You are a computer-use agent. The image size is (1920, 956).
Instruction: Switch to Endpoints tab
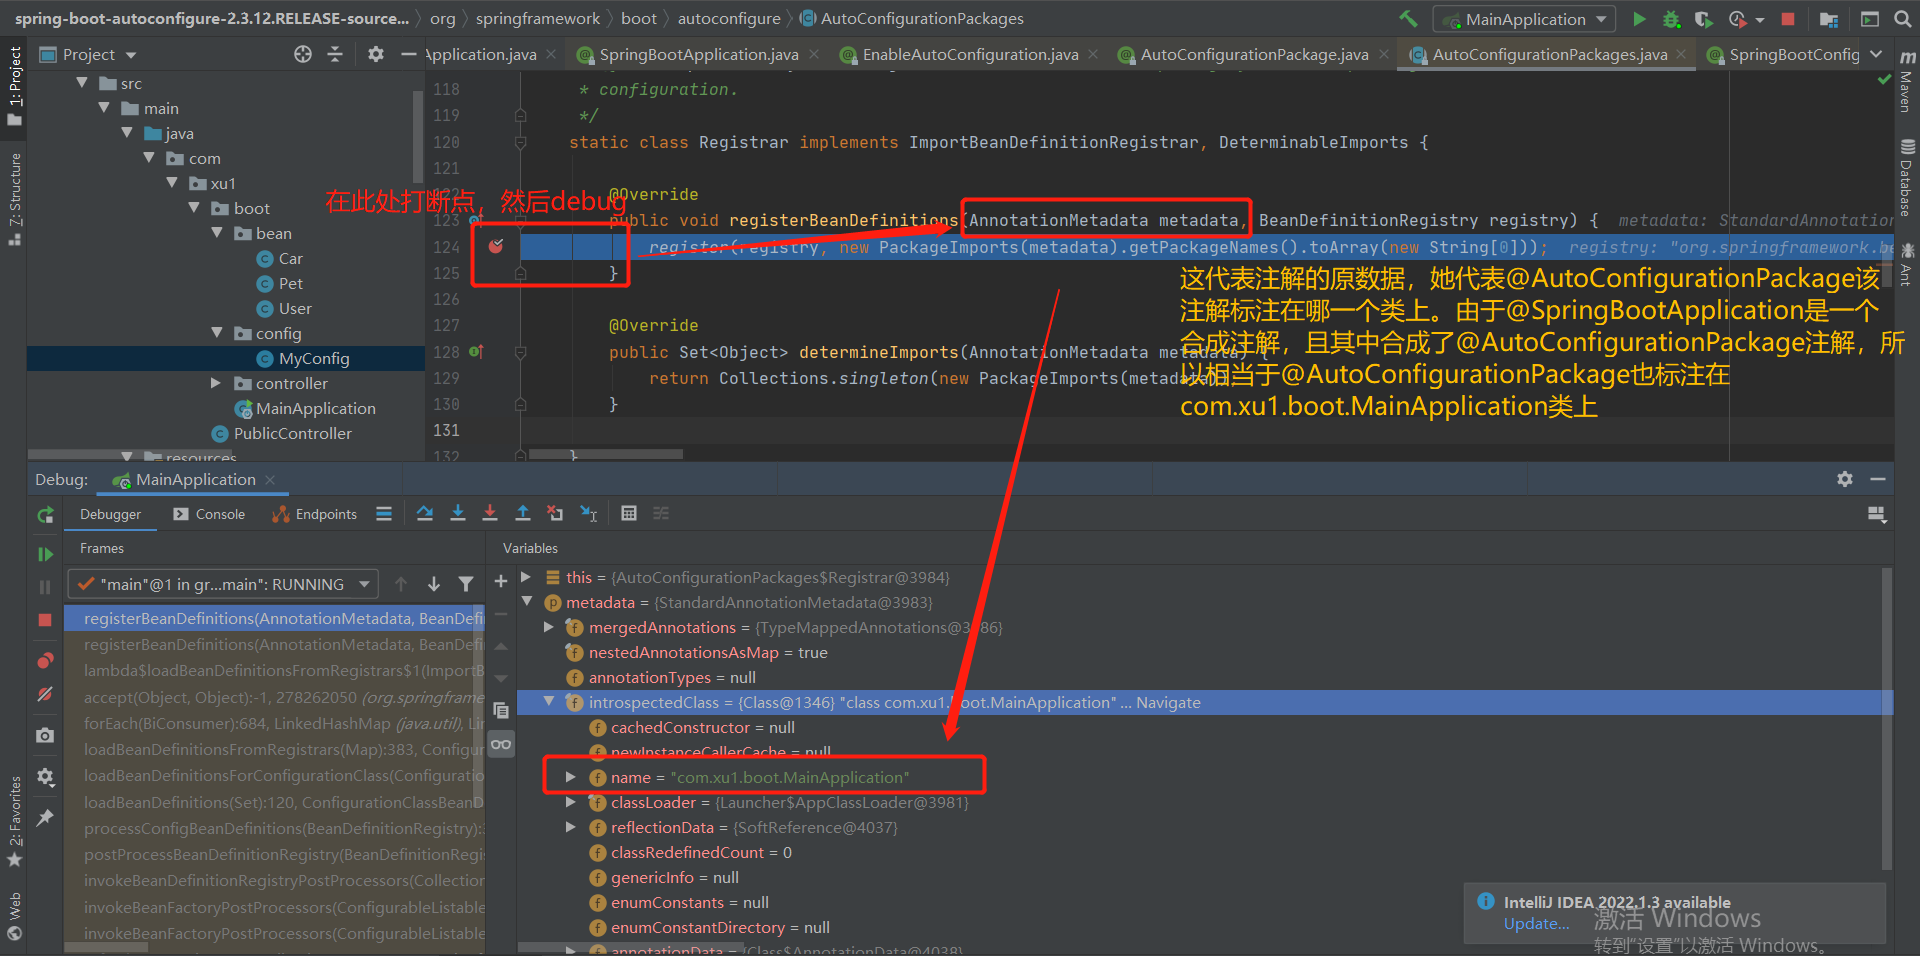click(x=315, y=514)
